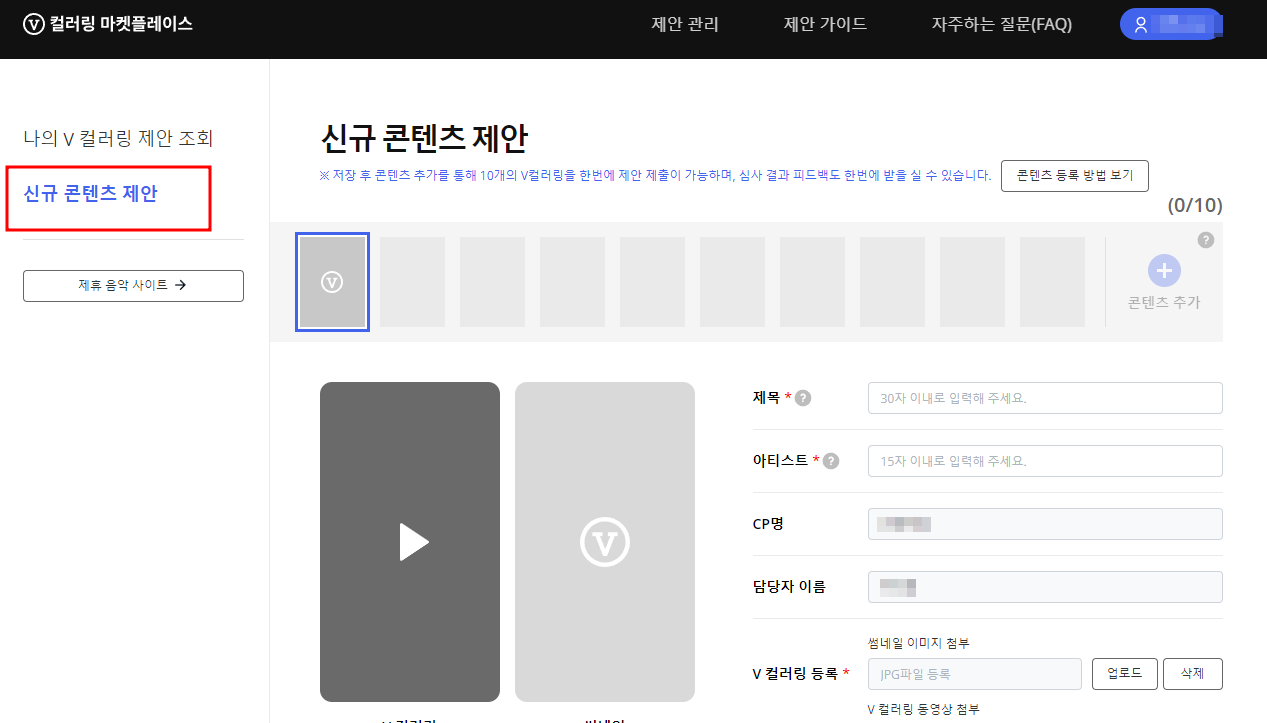Select the first content slot thumbnail
The width and height of the screenshot is (1267, 723).
(x=332, y=281)
